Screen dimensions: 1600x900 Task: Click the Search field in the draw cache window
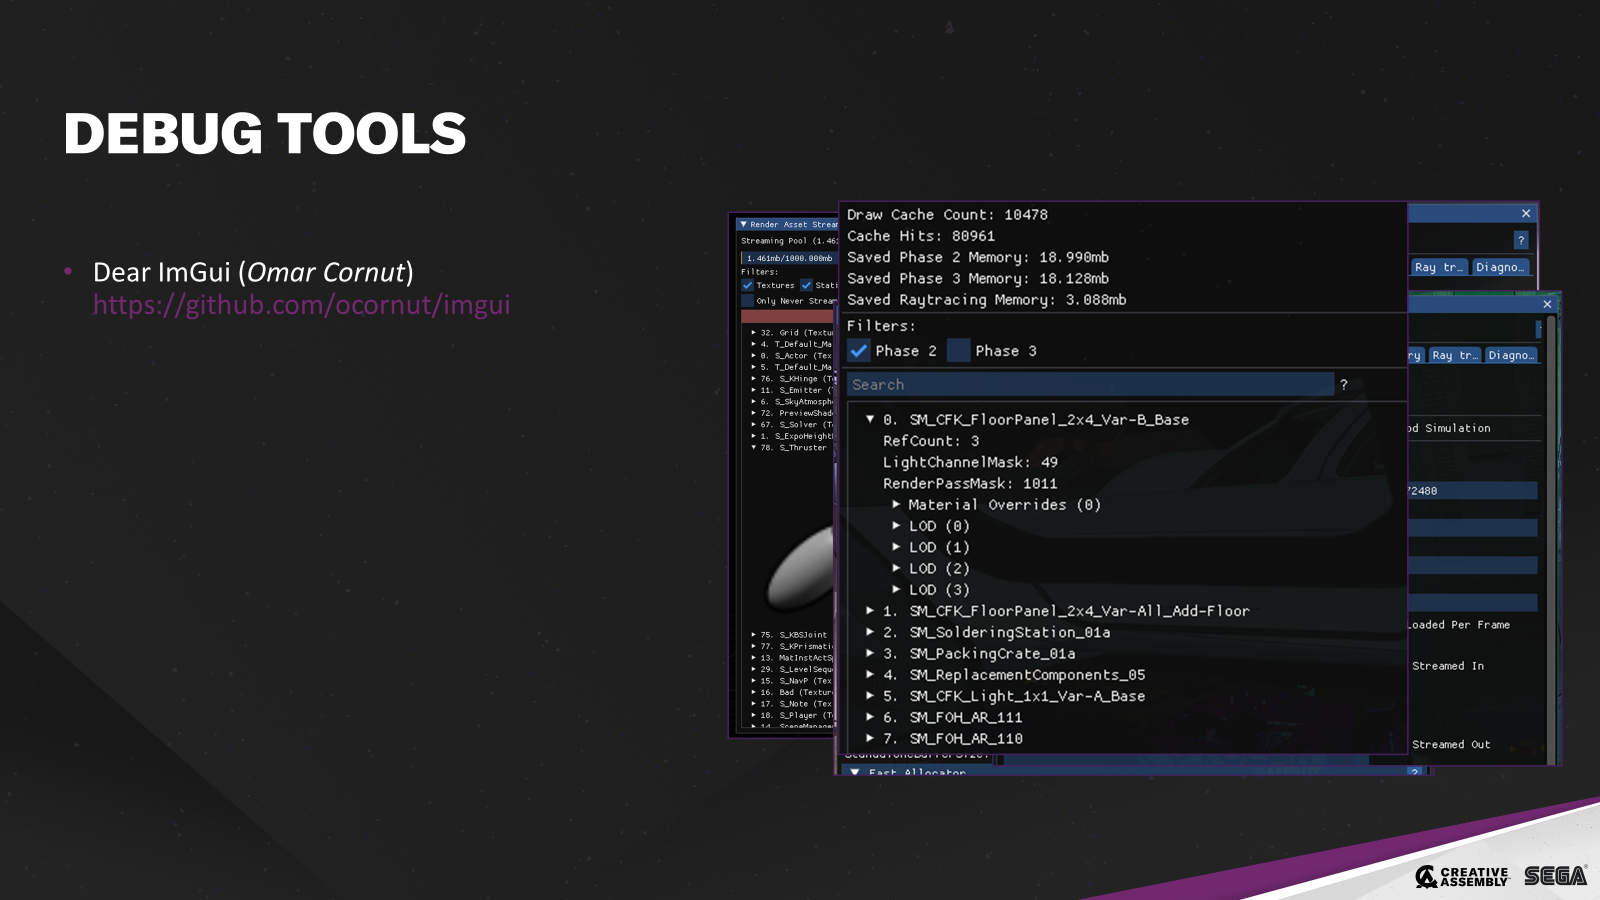[1090, 385]
